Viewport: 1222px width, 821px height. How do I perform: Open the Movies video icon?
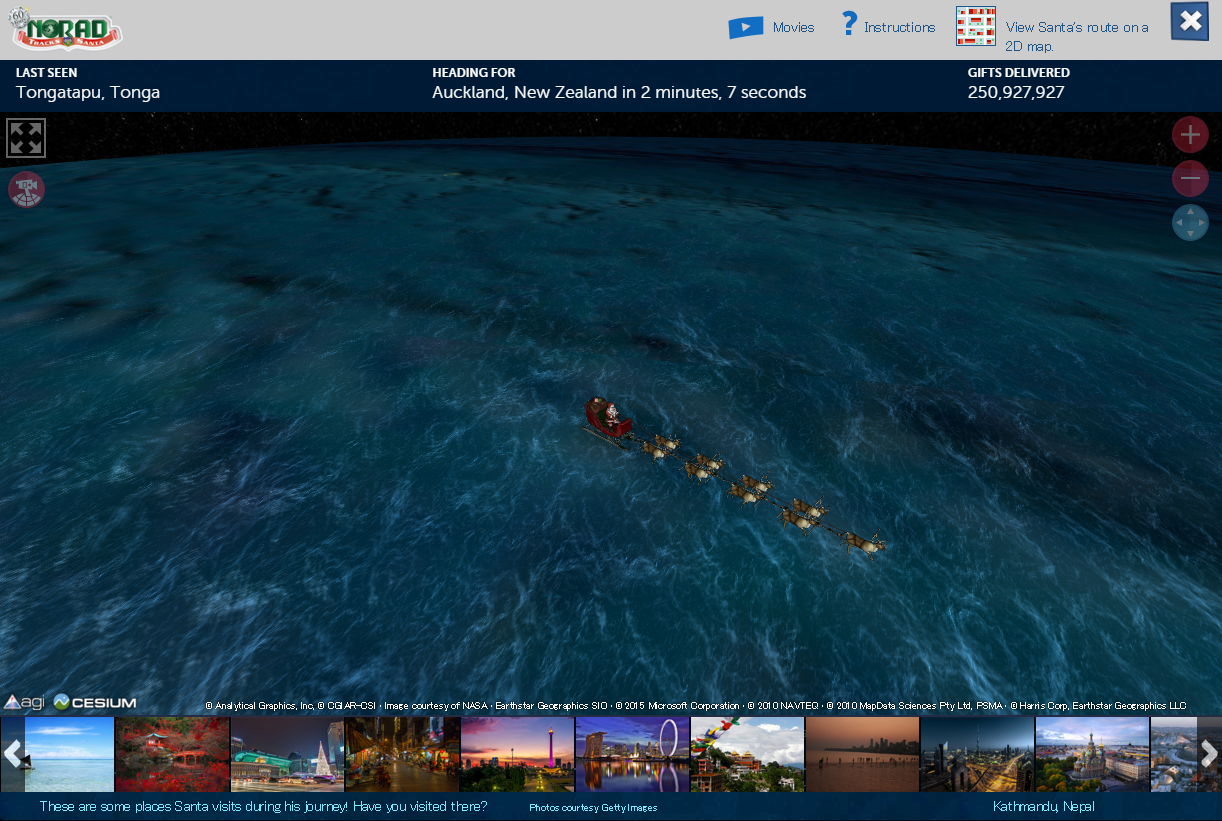(x=746, y=28)
